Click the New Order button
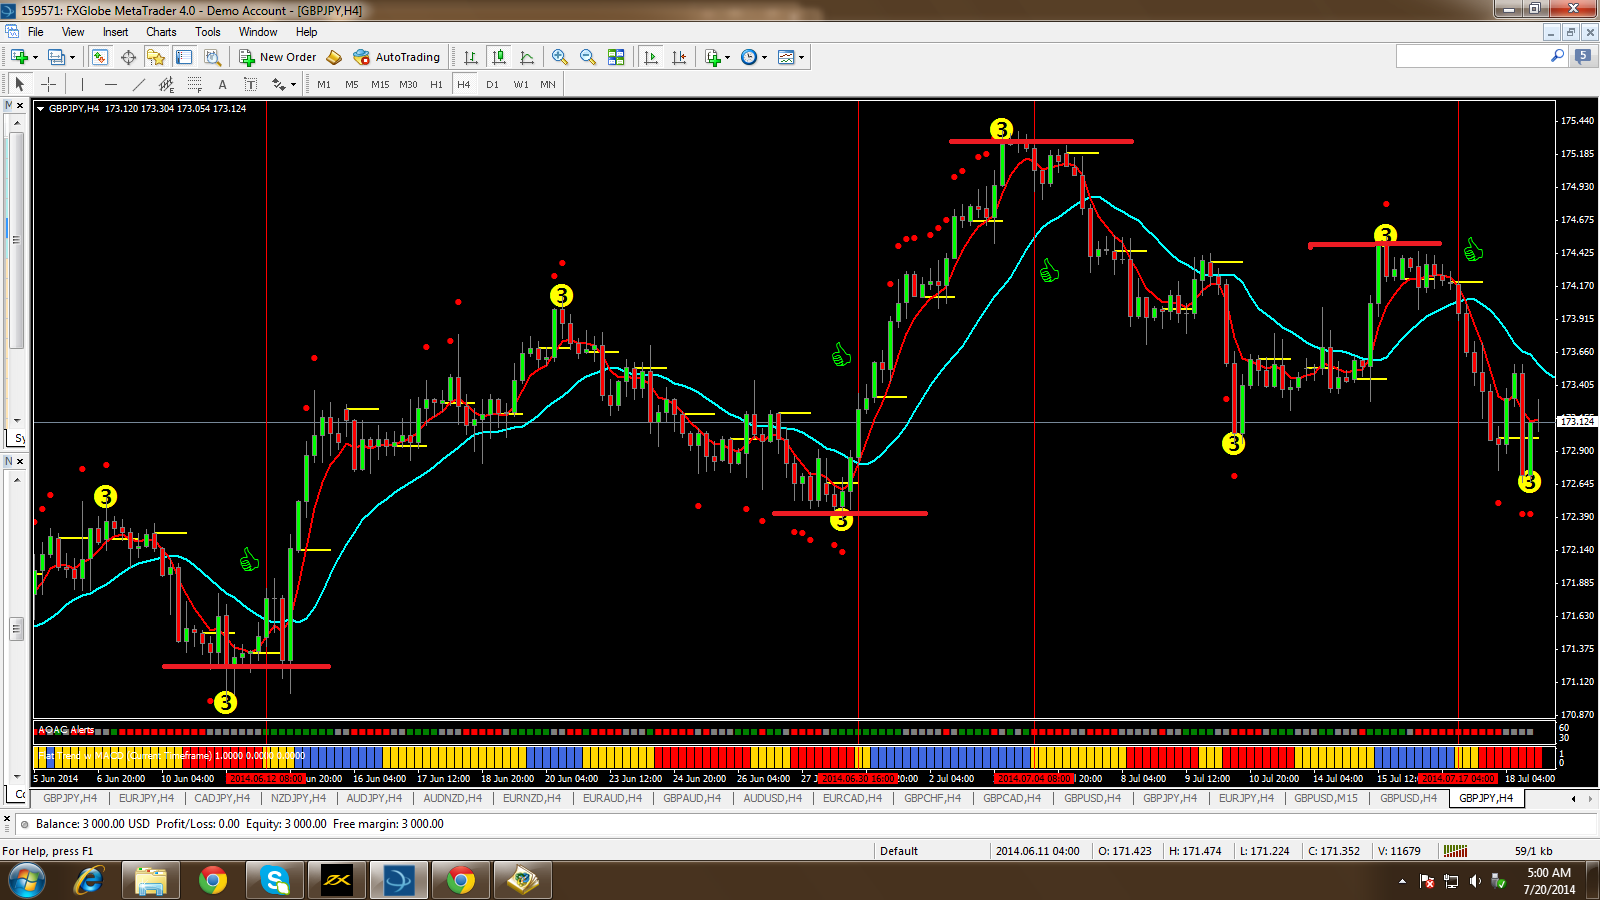The image size is (1600, 900). point(277,57)
